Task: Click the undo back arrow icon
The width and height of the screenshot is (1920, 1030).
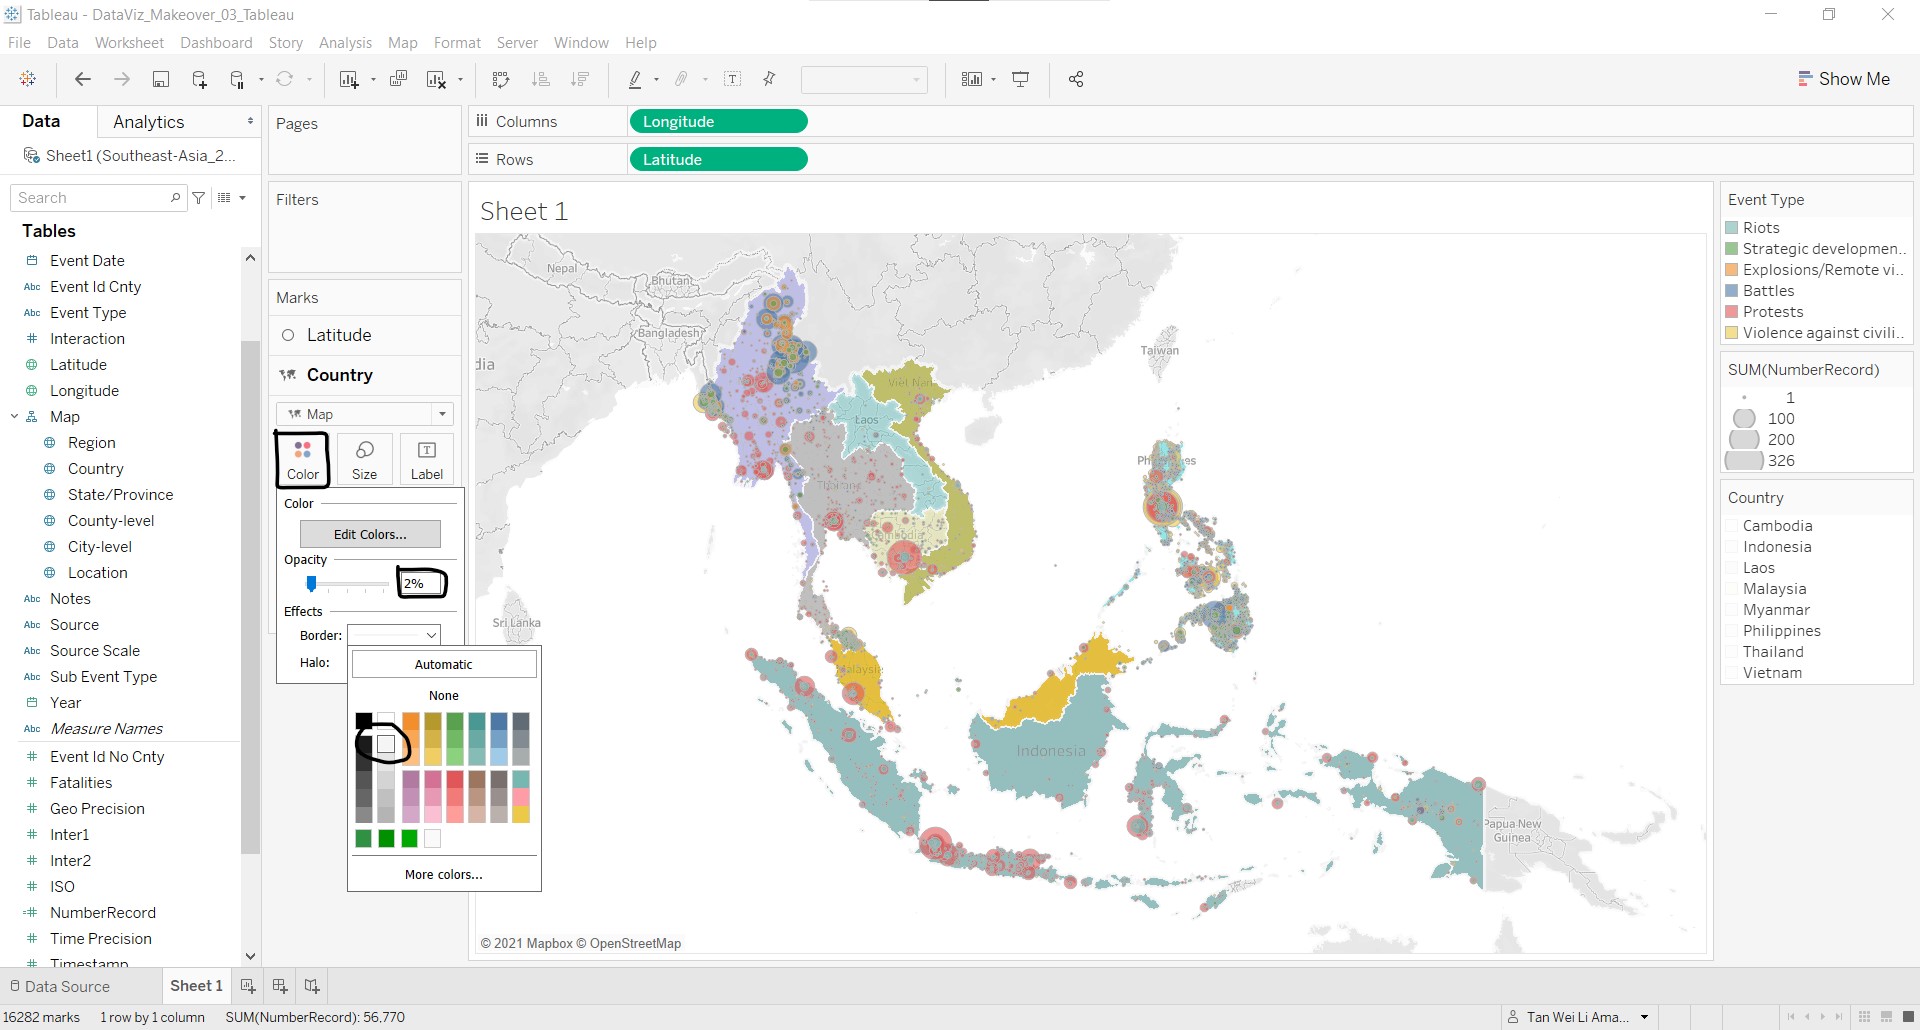Action: (x=83, y=80)
